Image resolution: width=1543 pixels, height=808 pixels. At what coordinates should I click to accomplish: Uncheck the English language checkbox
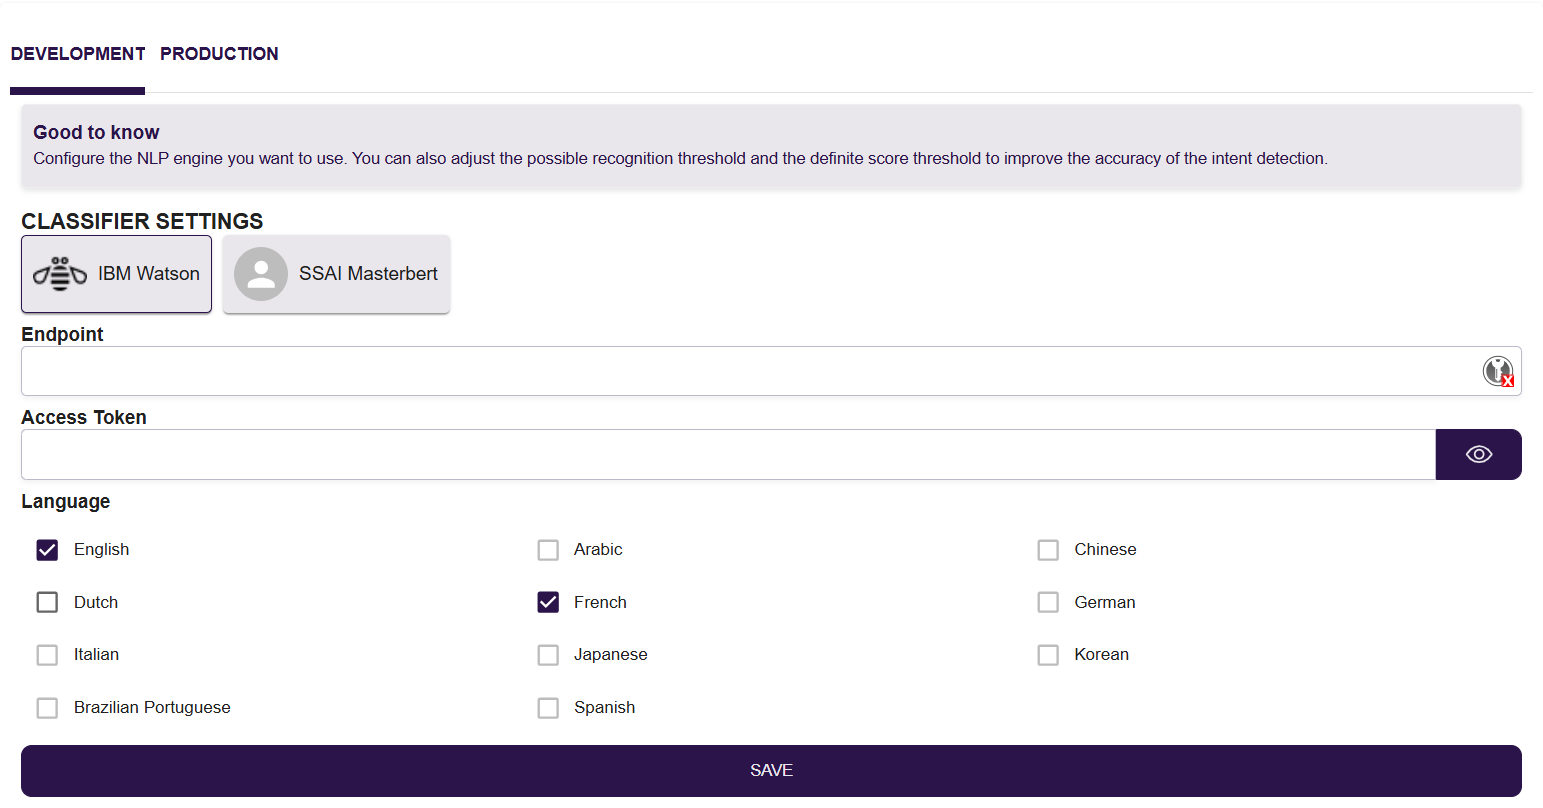coord(47,550)
